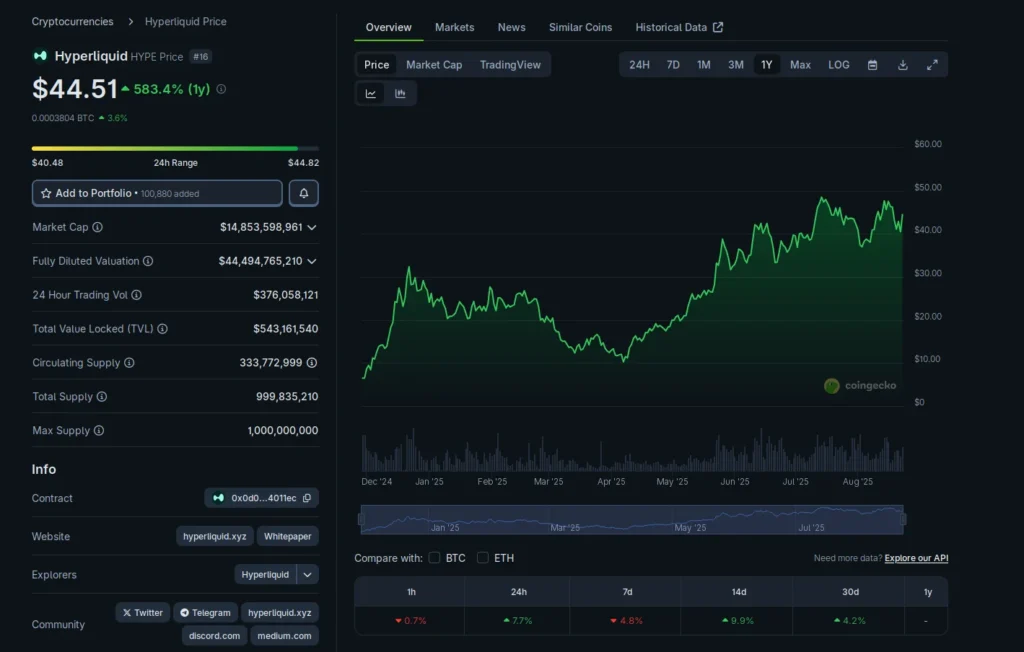Show Market Cap info tooltip icon
The image size is (1024, 652).
tap(97, 227)
